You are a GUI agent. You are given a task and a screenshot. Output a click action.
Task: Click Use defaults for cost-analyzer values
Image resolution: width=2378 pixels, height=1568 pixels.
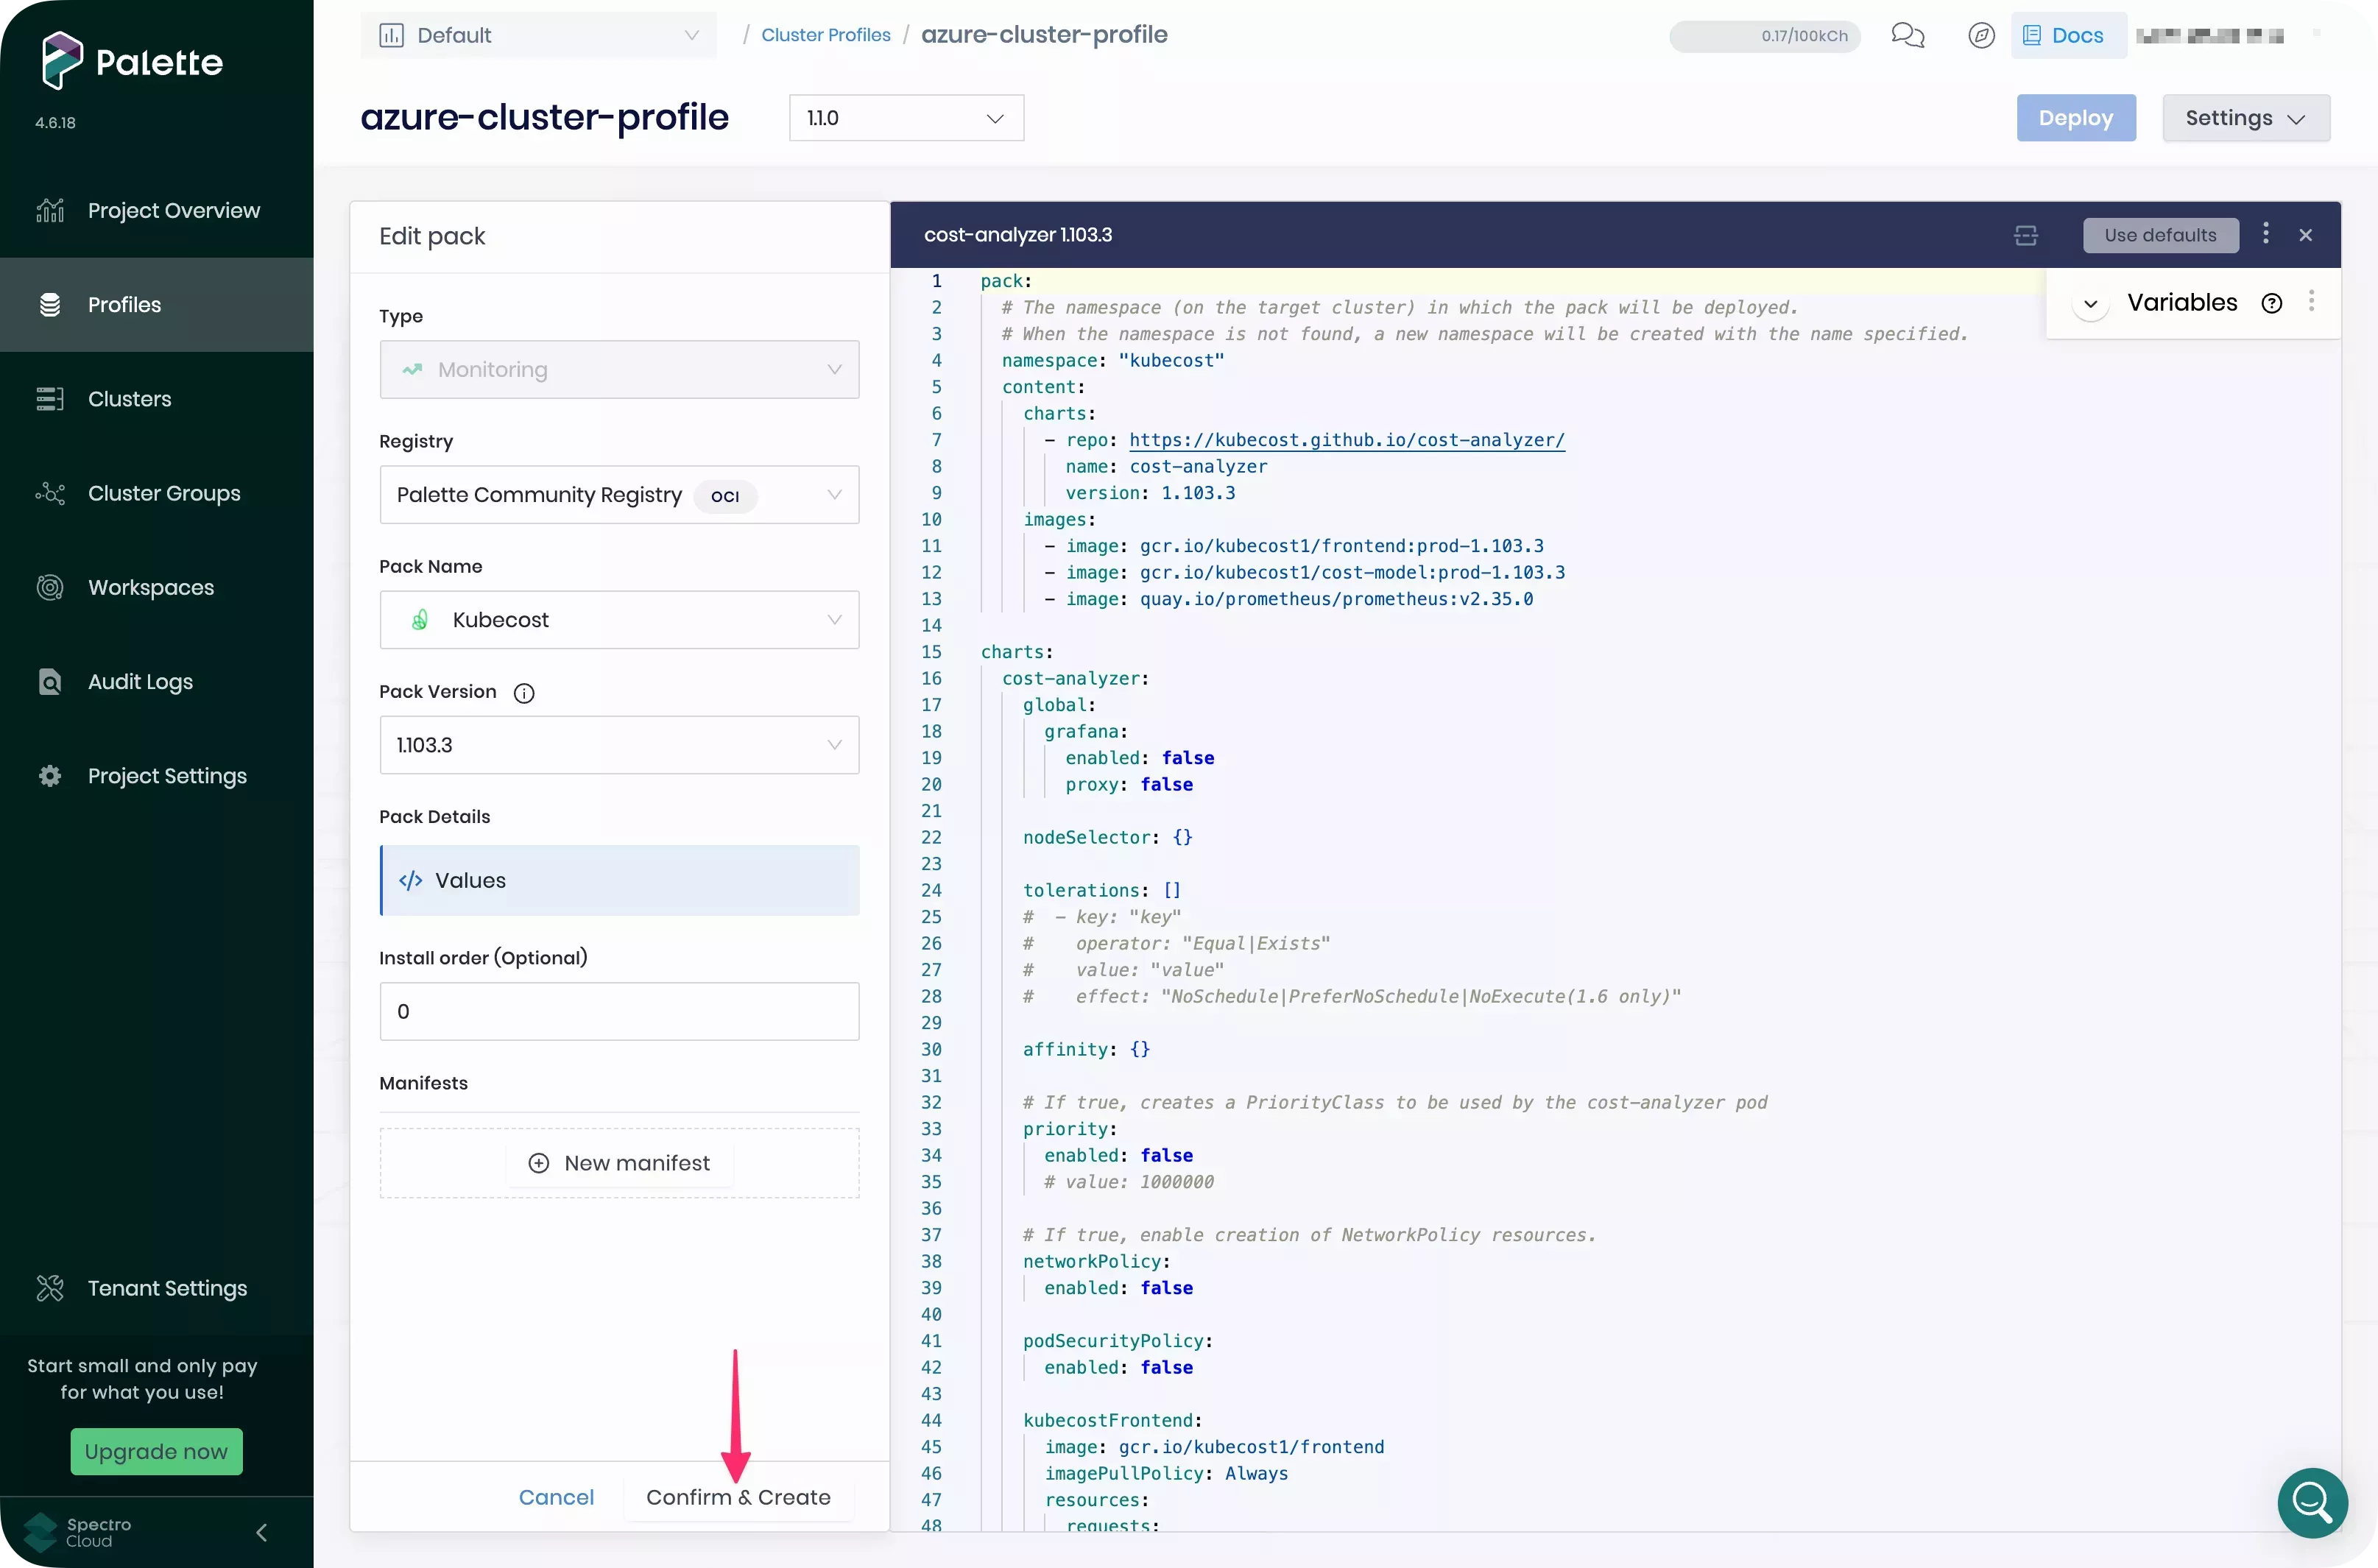coord(2160,235)
